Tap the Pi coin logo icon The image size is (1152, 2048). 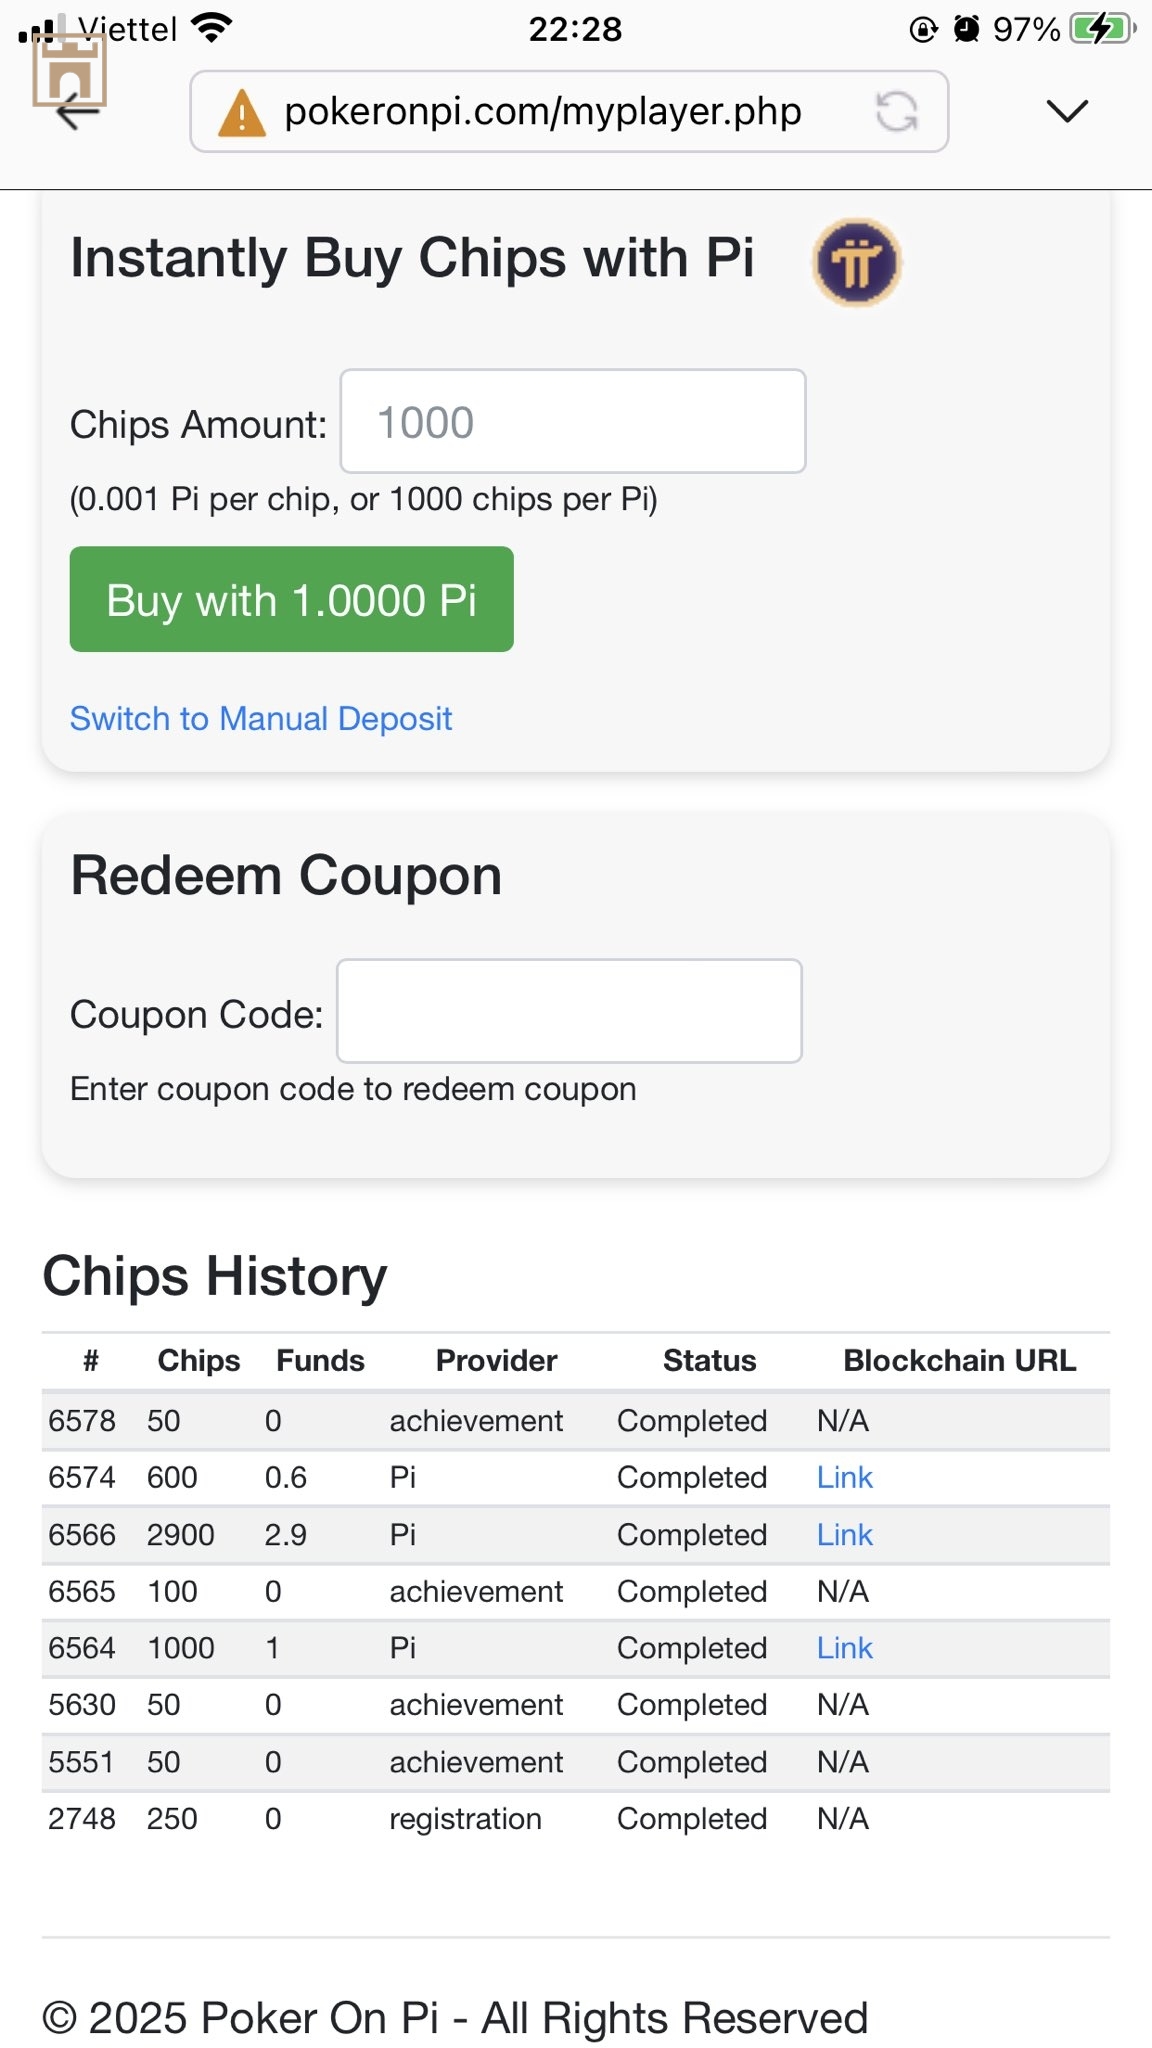coord(856,262)
